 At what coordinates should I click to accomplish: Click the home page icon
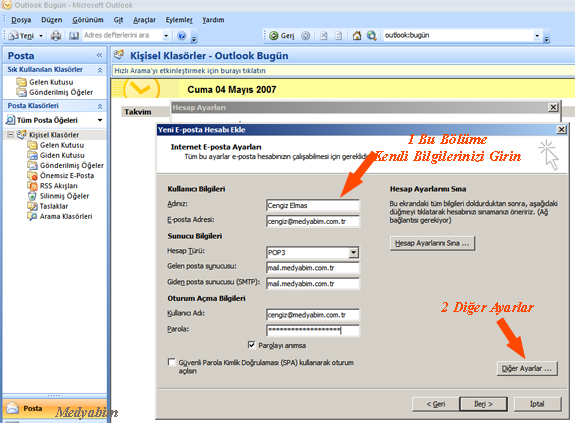pyautogui.click(x=356, y=36)
